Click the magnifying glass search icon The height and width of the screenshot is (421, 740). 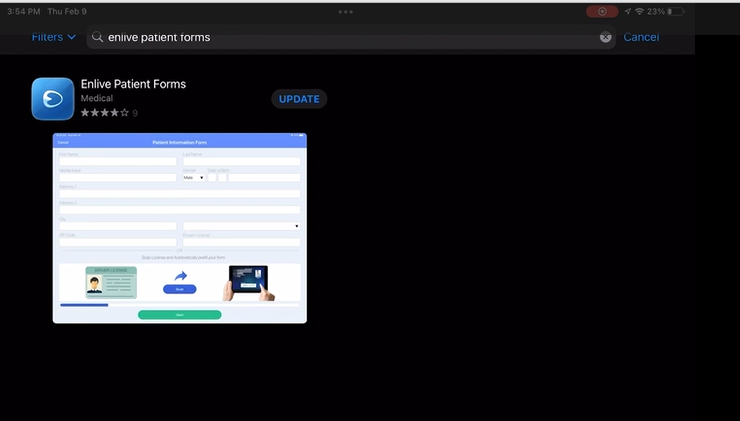coord(97,37)
